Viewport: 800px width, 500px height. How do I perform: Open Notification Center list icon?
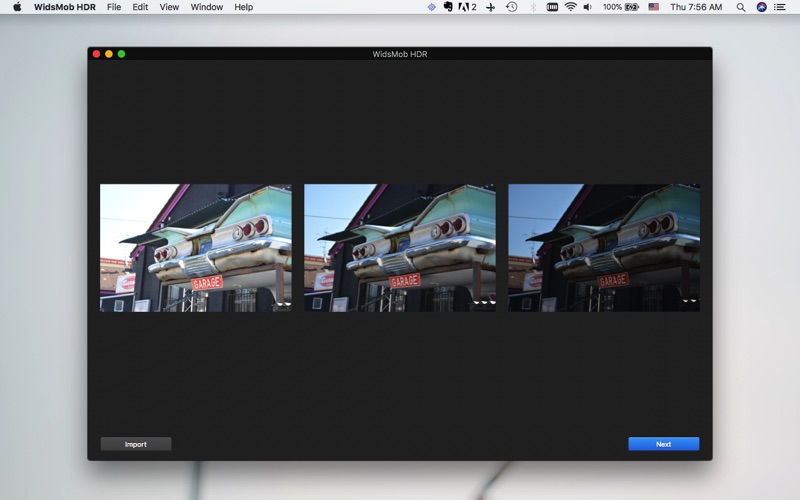(x=780, y=7)
